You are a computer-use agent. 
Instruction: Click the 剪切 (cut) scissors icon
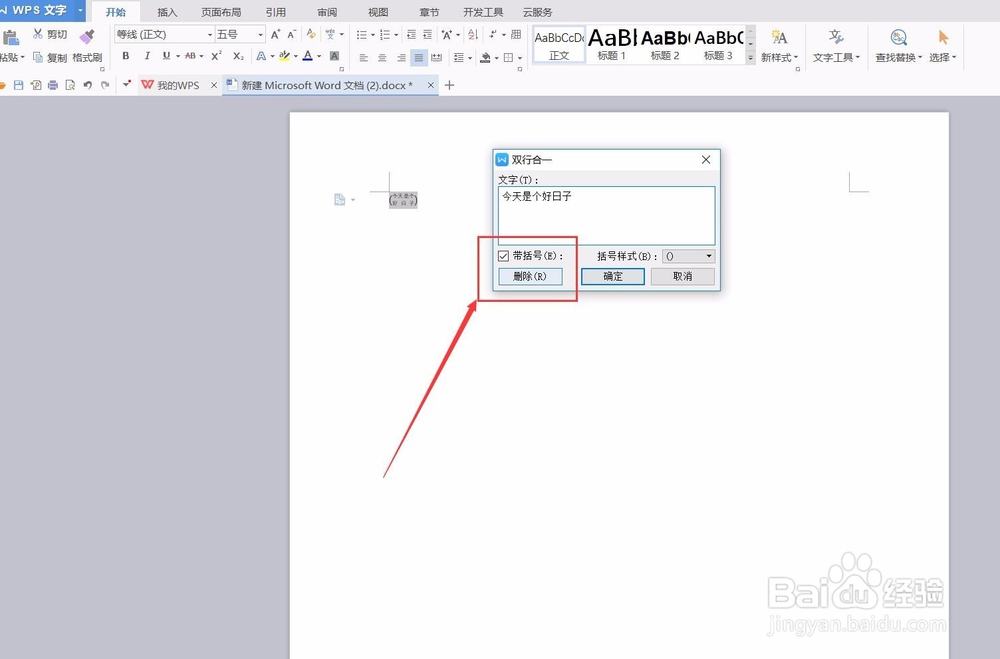point(38,34)
